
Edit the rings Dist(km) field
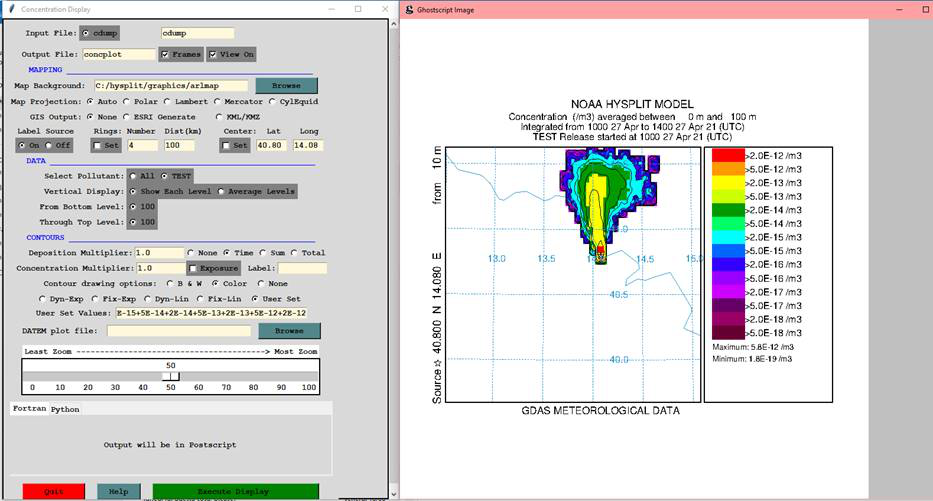(179, 145)
